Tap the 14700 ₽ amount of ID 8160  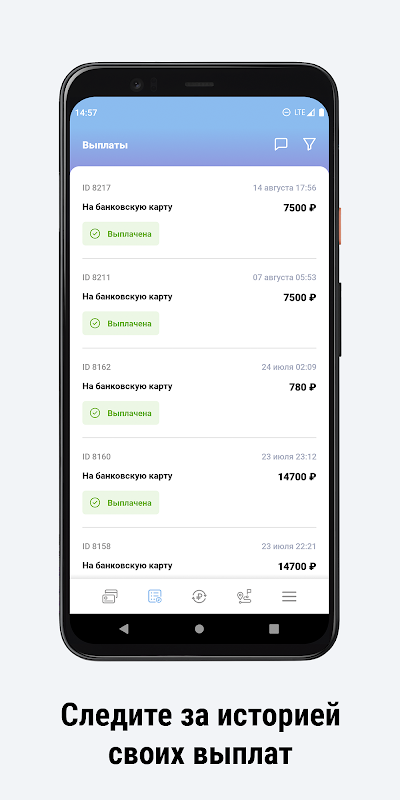297,477
